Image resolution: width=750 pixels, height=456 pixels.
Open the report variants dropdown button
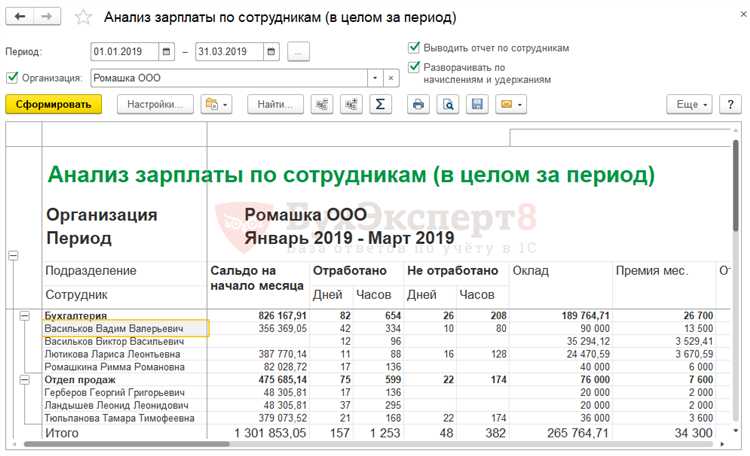tap(216, 104)
